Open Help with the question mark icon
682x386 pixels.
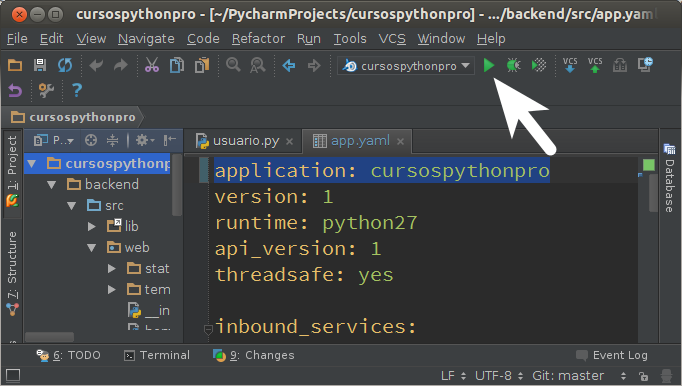(77, 91)
